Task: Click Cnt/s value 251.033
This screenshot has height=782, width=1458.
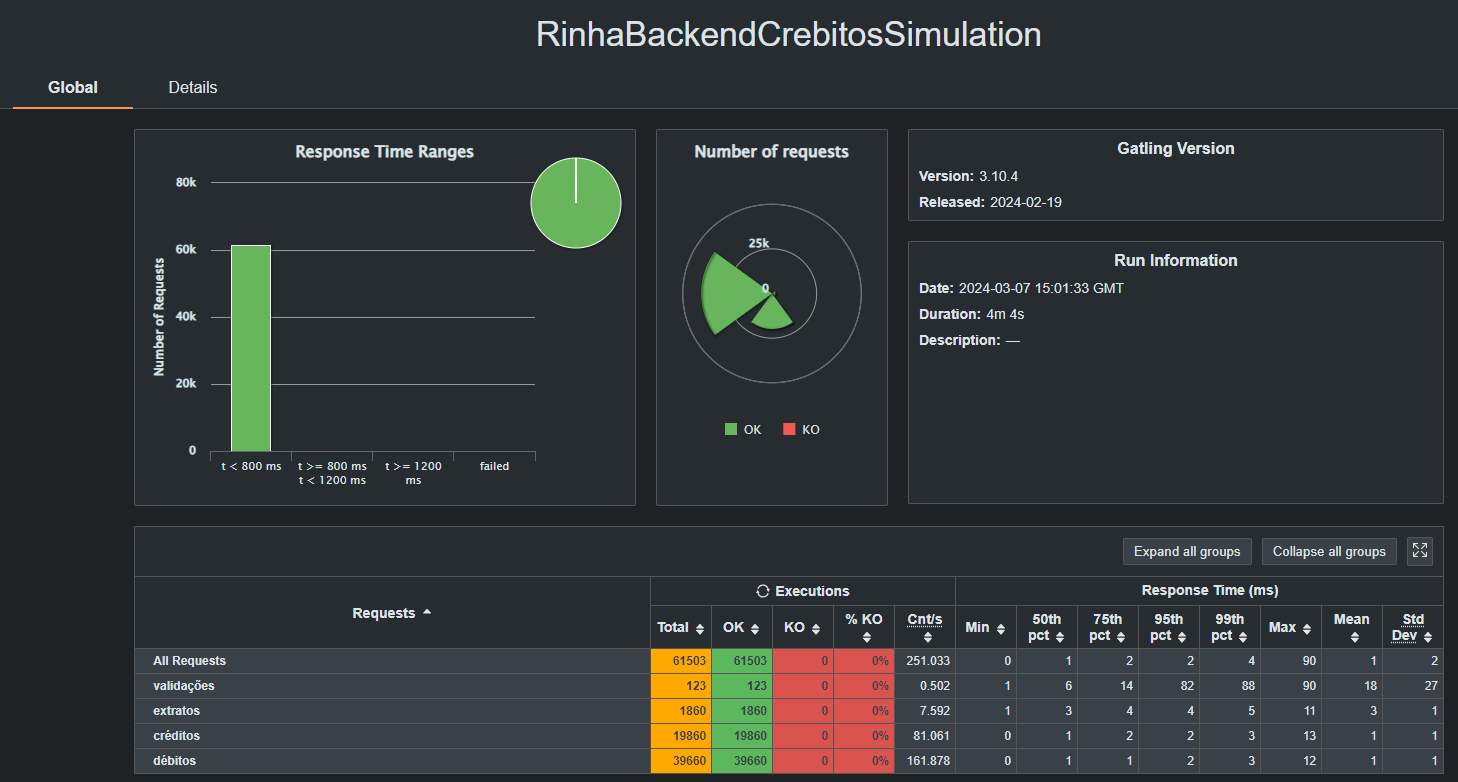Action: pos(928,661)
